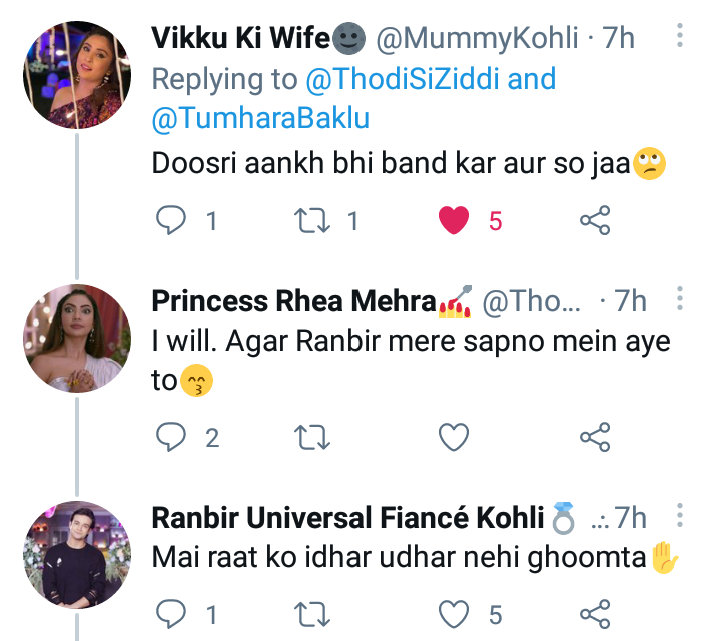
Task: Share Ranbir Universal Fiancé Kohli's tweet
Action: (595, 613)
